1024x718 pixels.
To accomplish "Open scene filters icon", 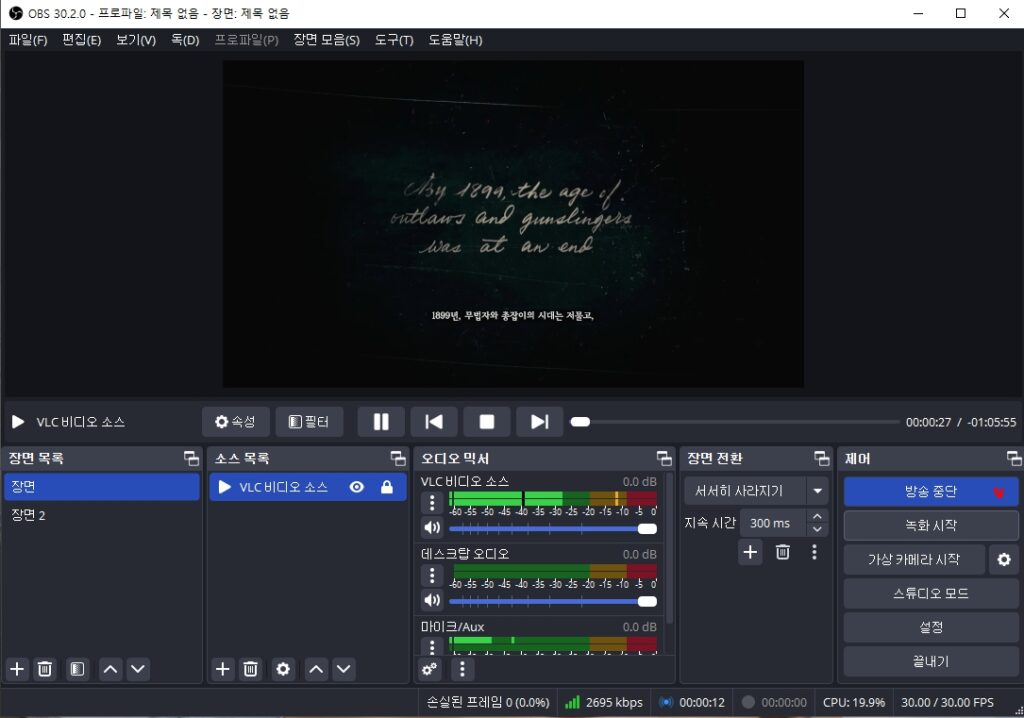I will coord(77,669).
